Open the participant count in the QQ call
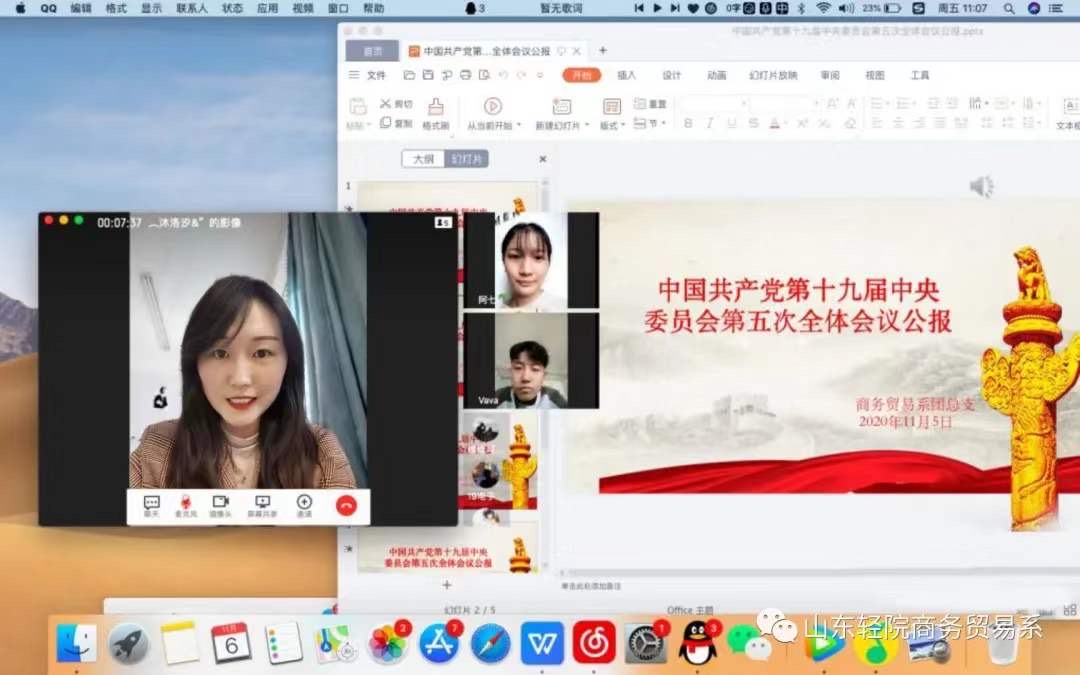The width and height of the screenshot is (1080, 675). (443, 222)
